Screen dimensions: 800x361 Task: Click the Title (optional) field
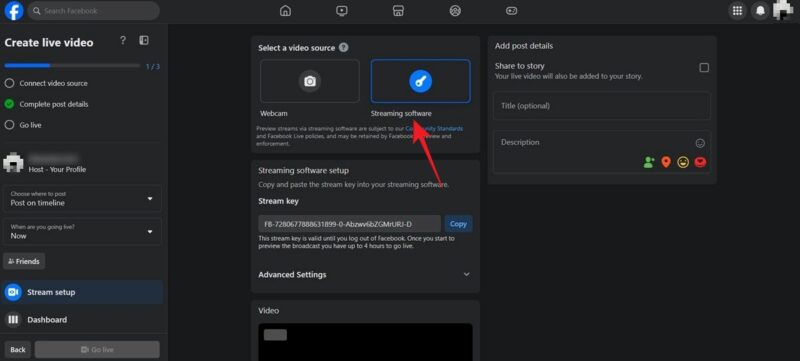[602, 106]
